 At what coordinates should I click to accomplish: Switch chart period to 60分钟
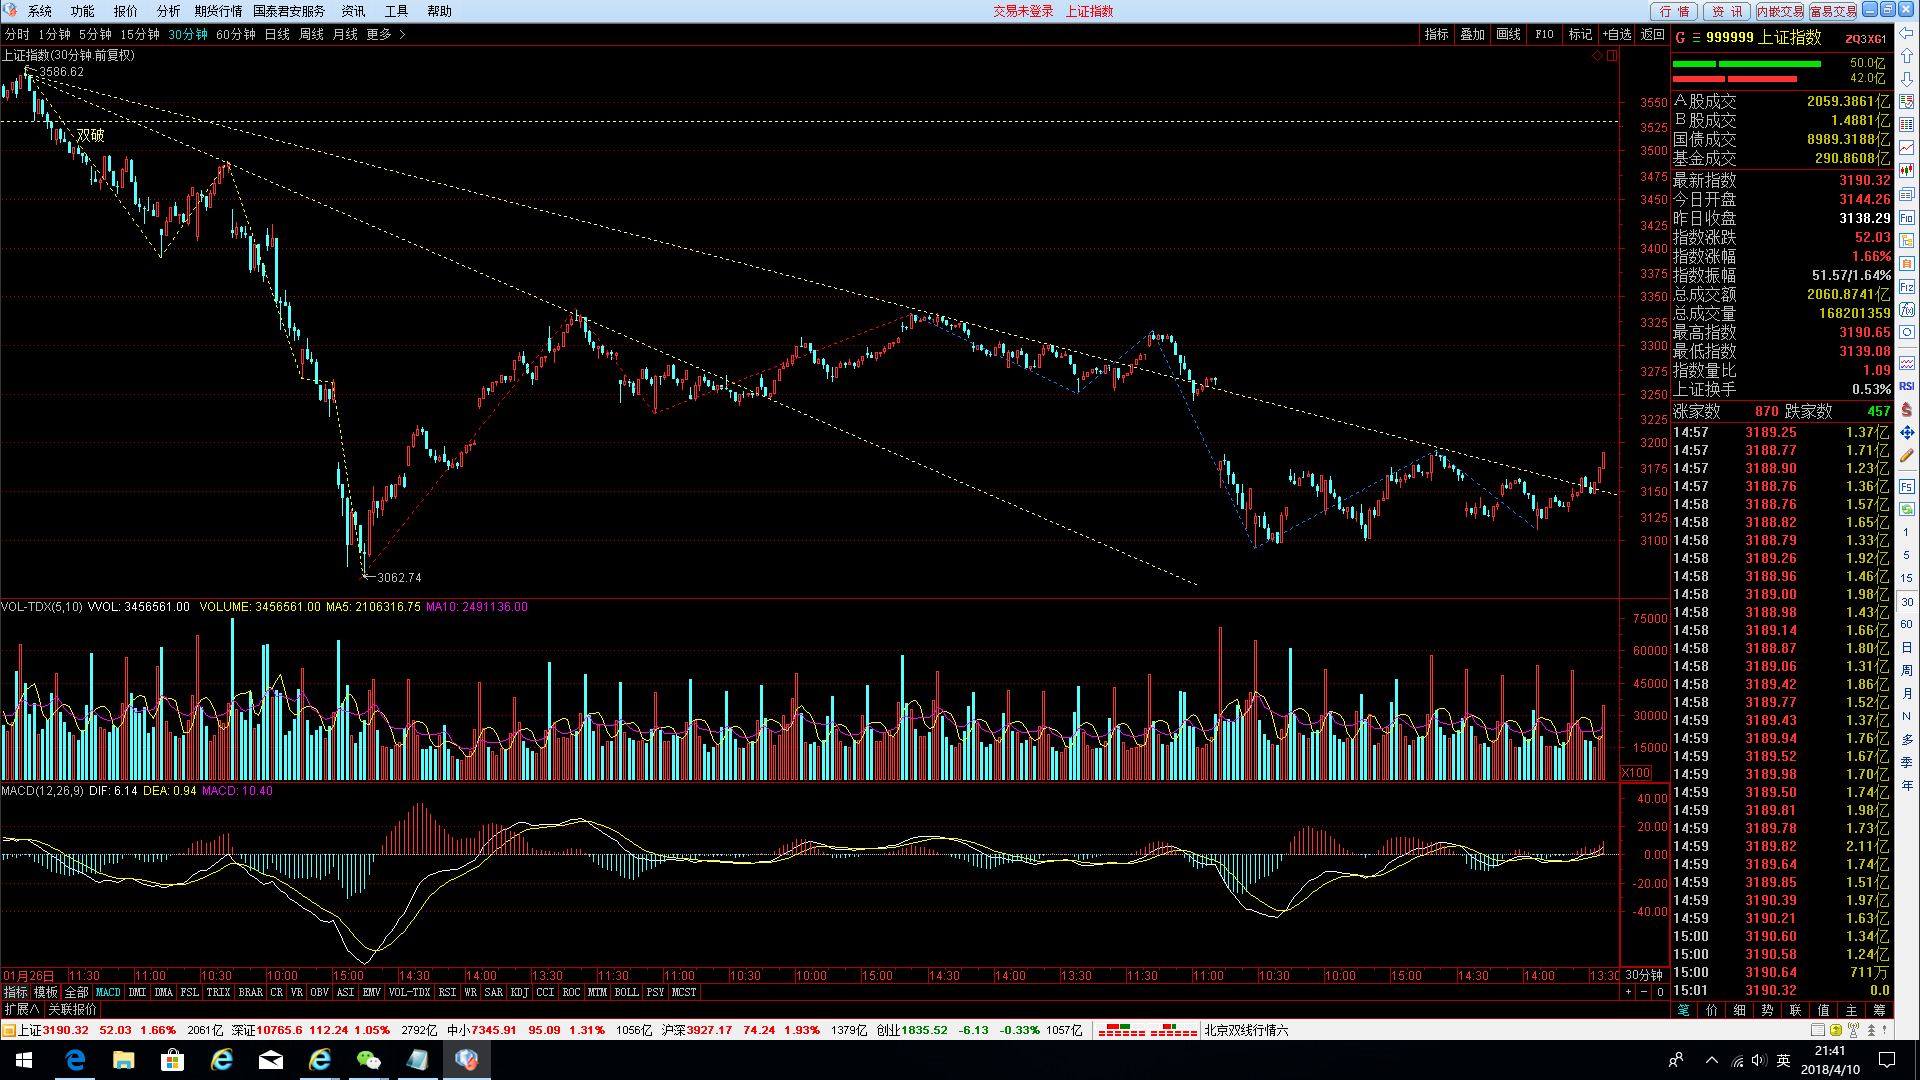click(x=236, y=34)
